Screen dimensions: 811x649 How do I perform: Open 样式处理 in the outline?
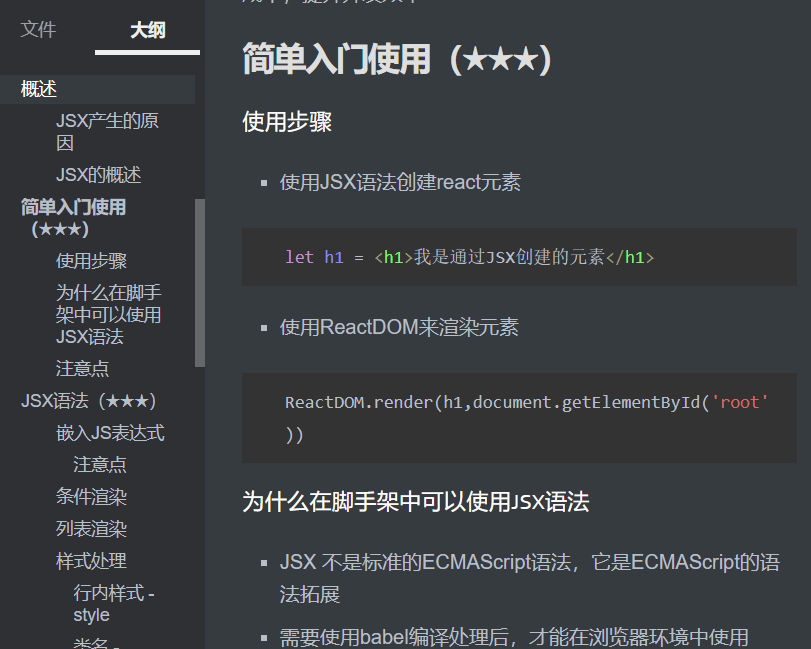tap(89, 561)
